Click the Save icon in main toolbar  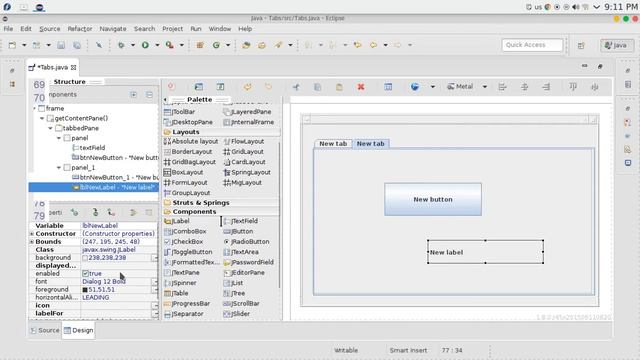(x=61, y=45)
